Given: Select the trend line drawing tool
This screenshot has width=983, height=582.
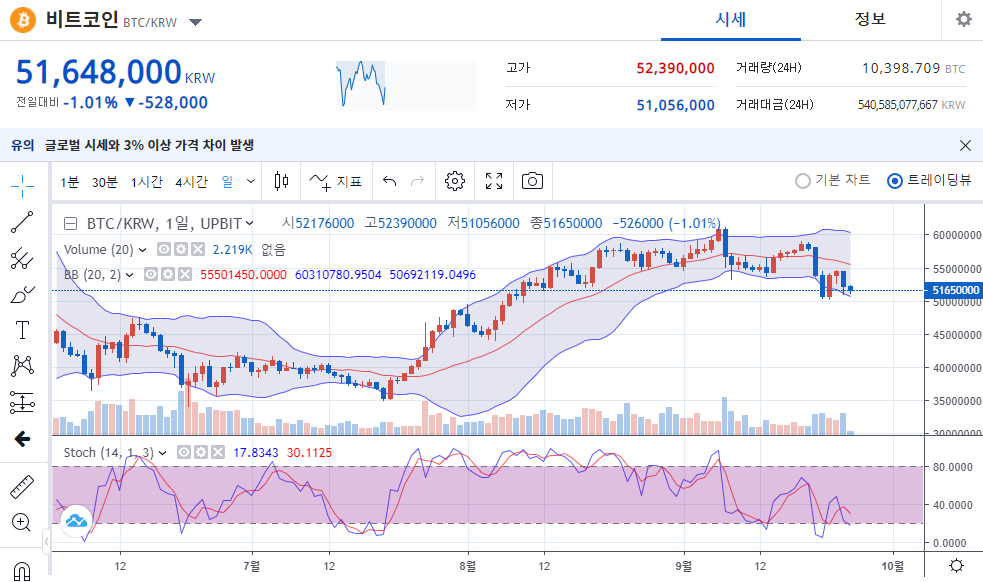Looking at the screenshot, I should 23,222.
